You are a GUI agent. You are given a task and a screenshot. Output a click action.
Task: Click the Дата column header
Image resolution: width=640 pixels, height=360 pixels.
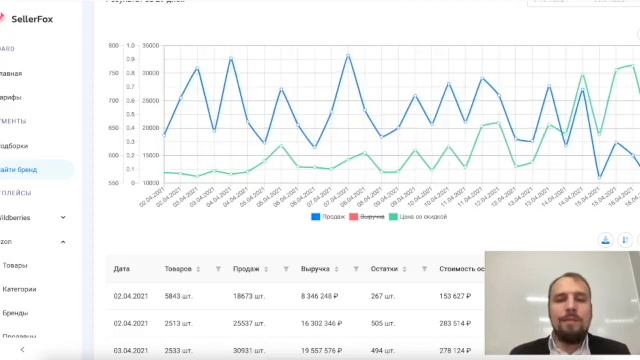tap(122, 269)
